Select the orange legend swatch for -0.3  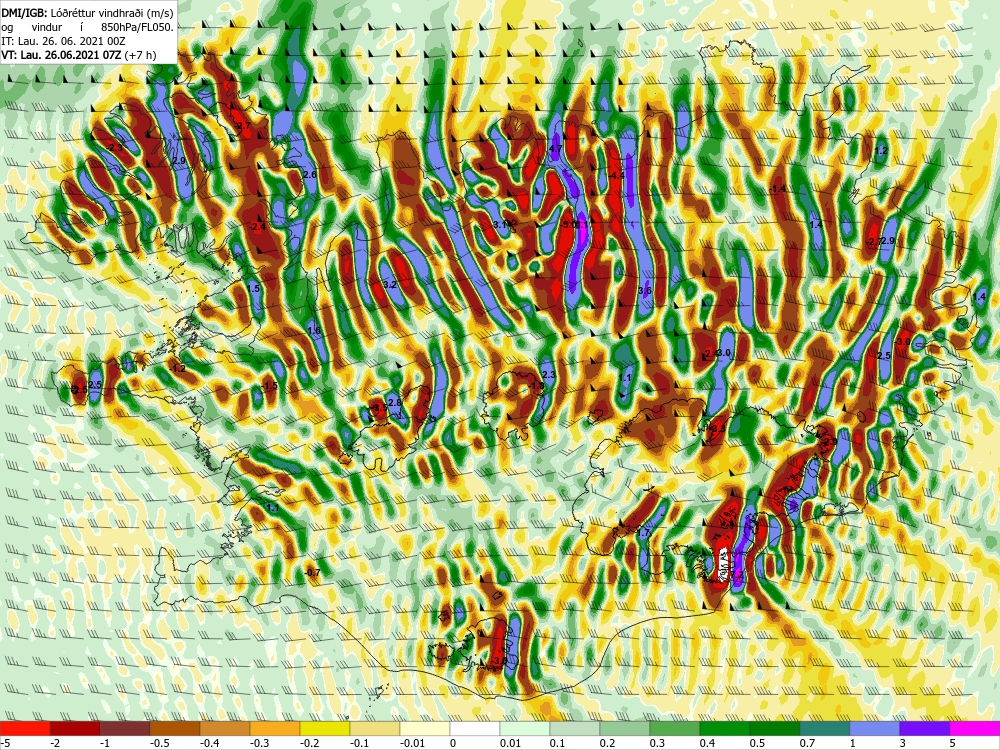pyautogui.click(x=275, y=728)
